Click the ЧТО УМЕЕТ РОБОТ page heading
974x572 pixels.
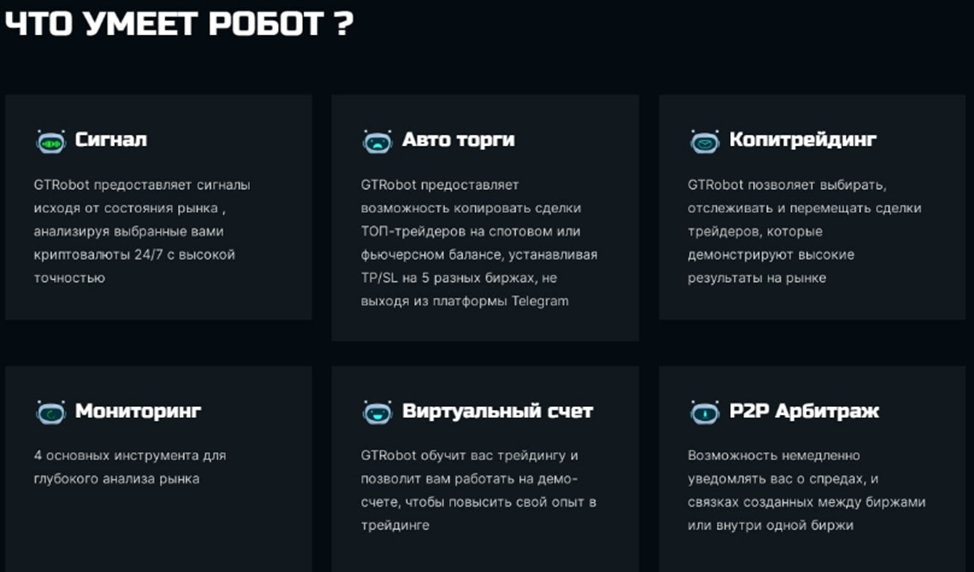[x=178, y=24]
